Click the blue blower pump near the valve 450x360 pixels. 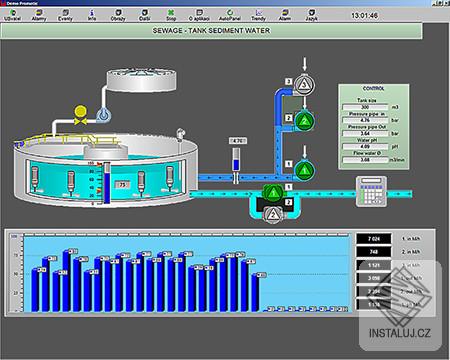point(104,115)
